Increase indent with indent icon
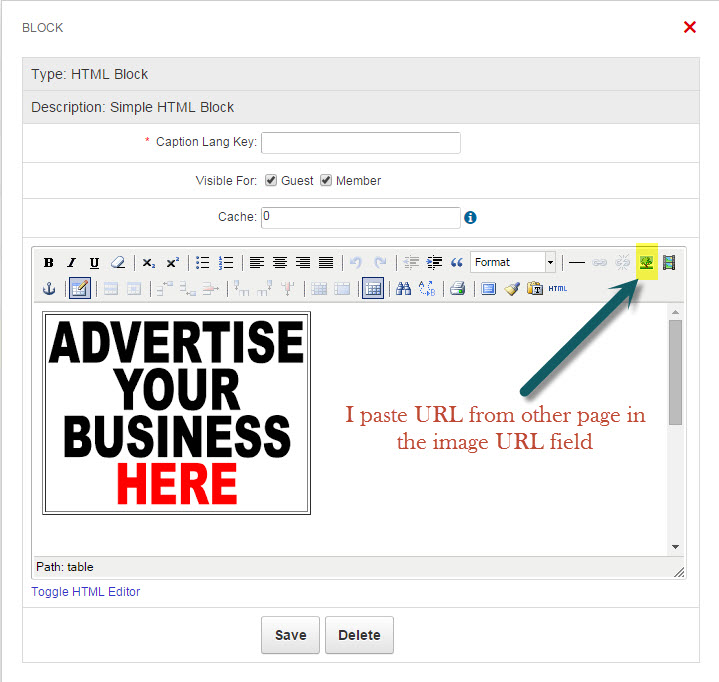This screenshot has height=682, width=719. (434, 263)
